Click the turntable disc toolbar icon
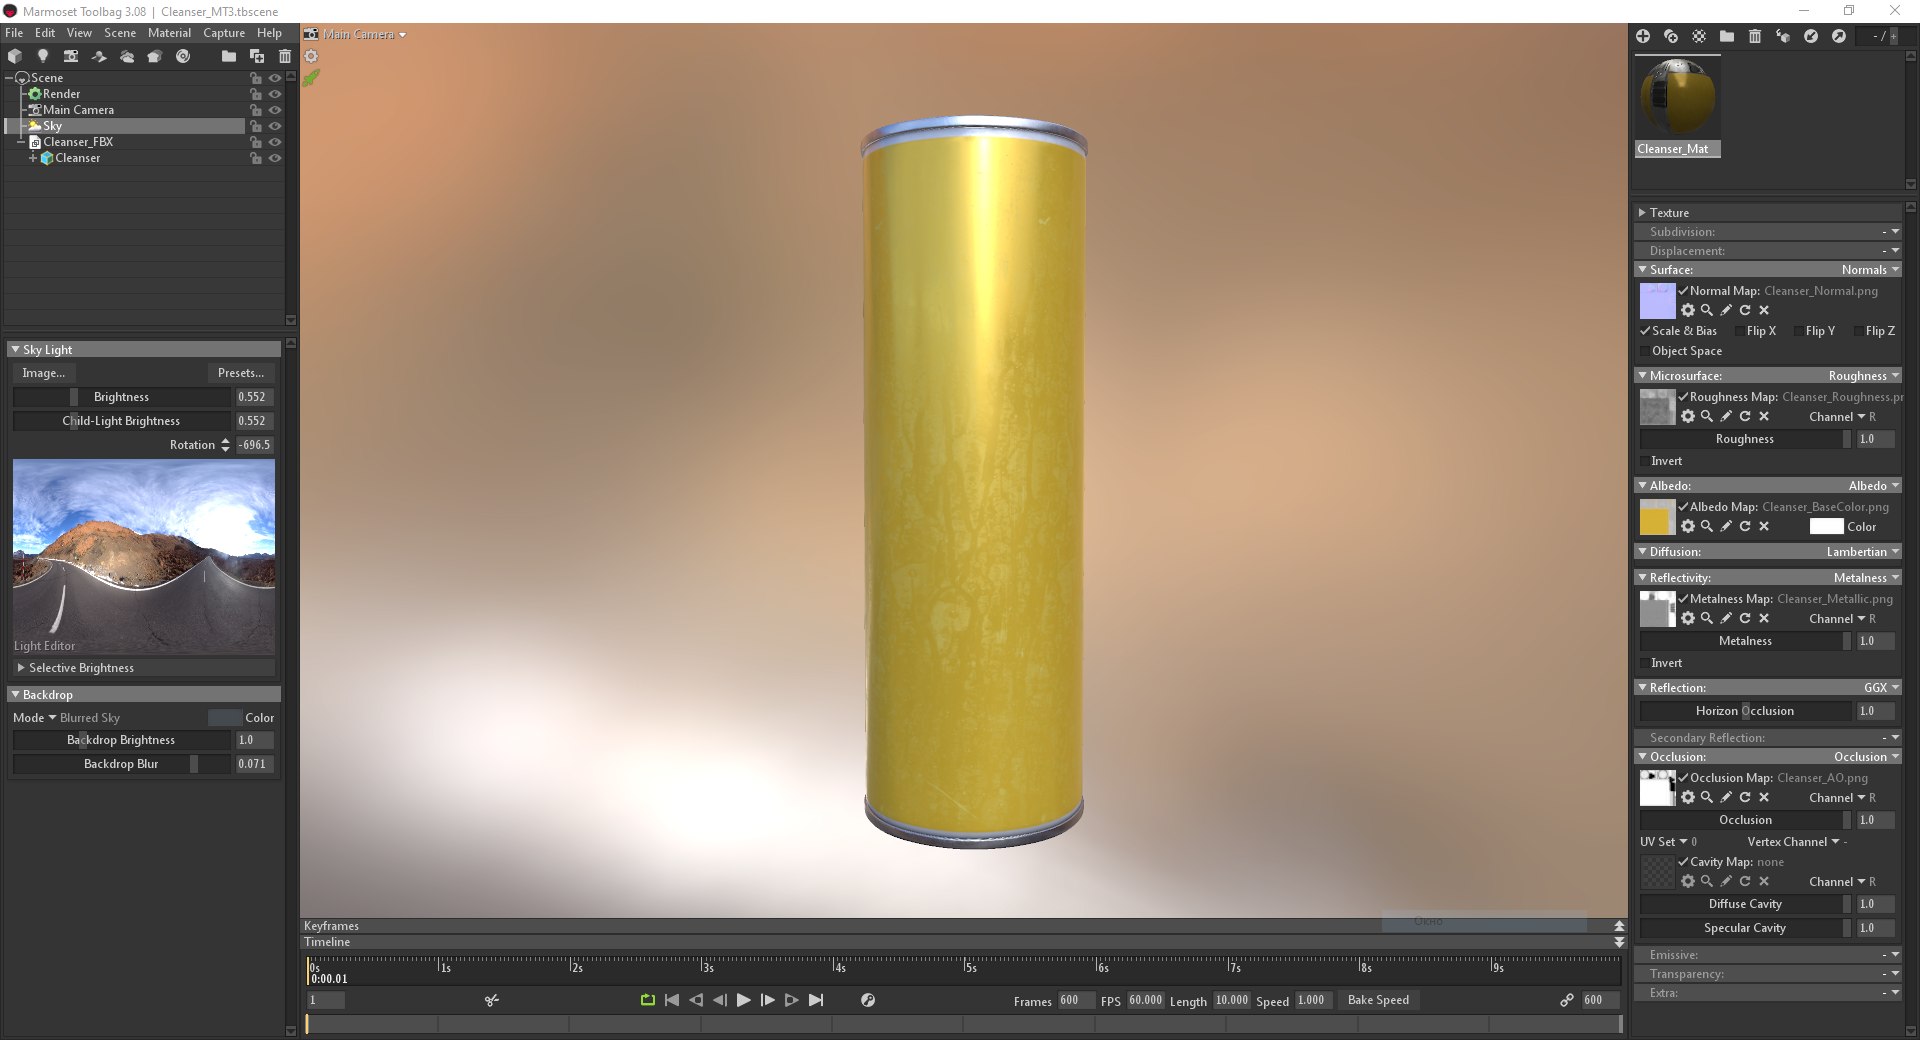Screen dimensions: 1920x1040 [183, 56]
